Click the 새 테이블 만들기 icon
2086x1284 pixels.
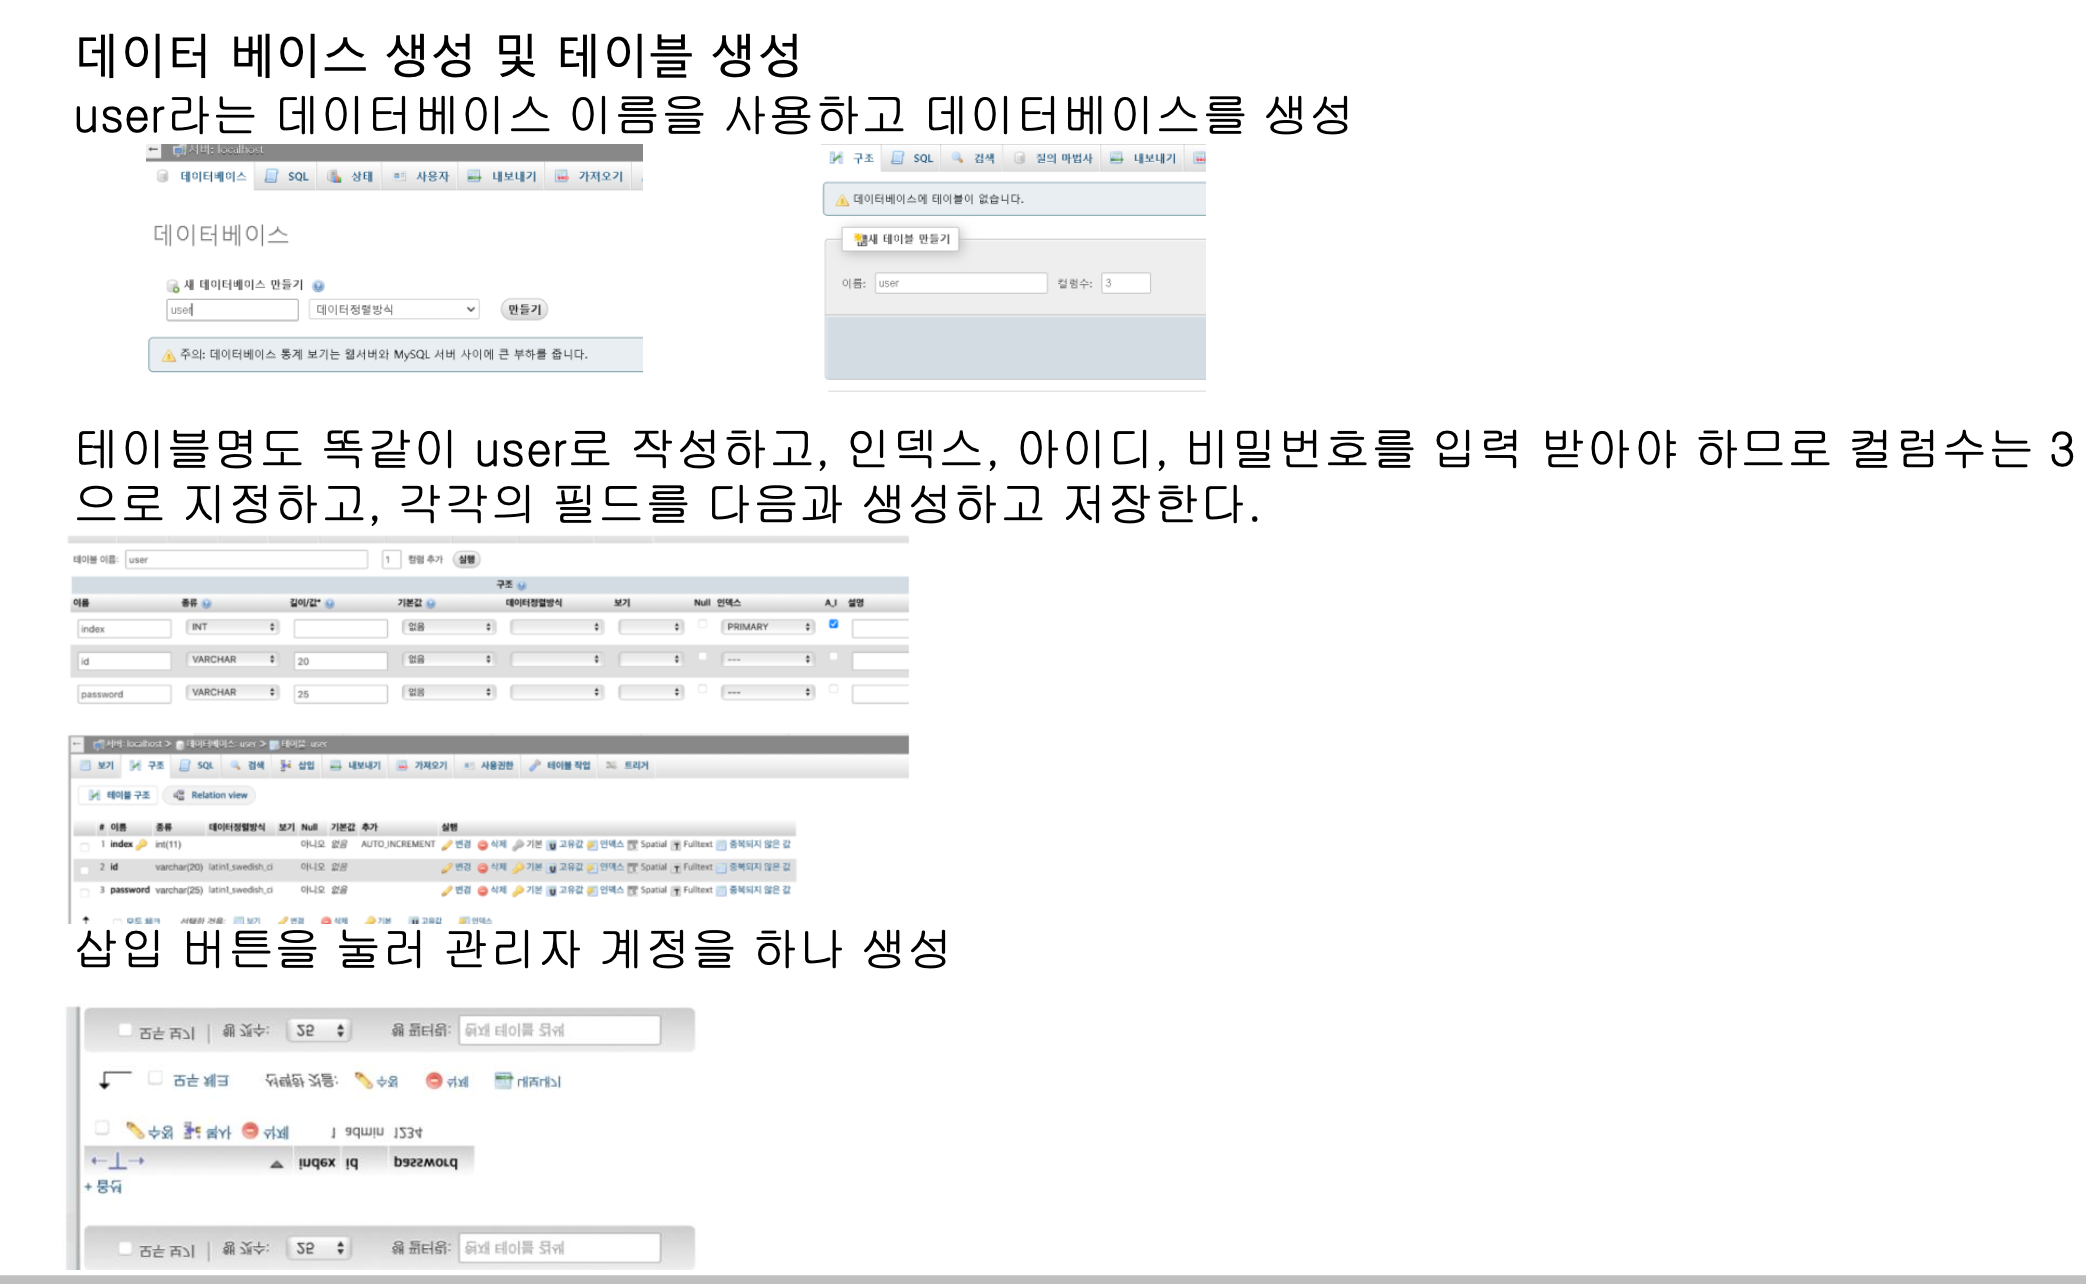pyautogui.click(x=859, y=239)
